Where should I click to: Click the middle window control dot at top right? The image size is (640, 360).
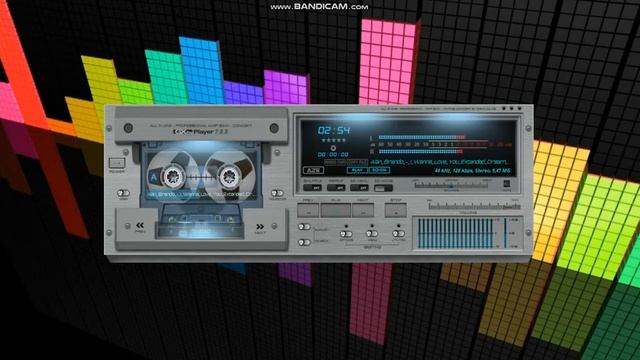pos(512,109)
